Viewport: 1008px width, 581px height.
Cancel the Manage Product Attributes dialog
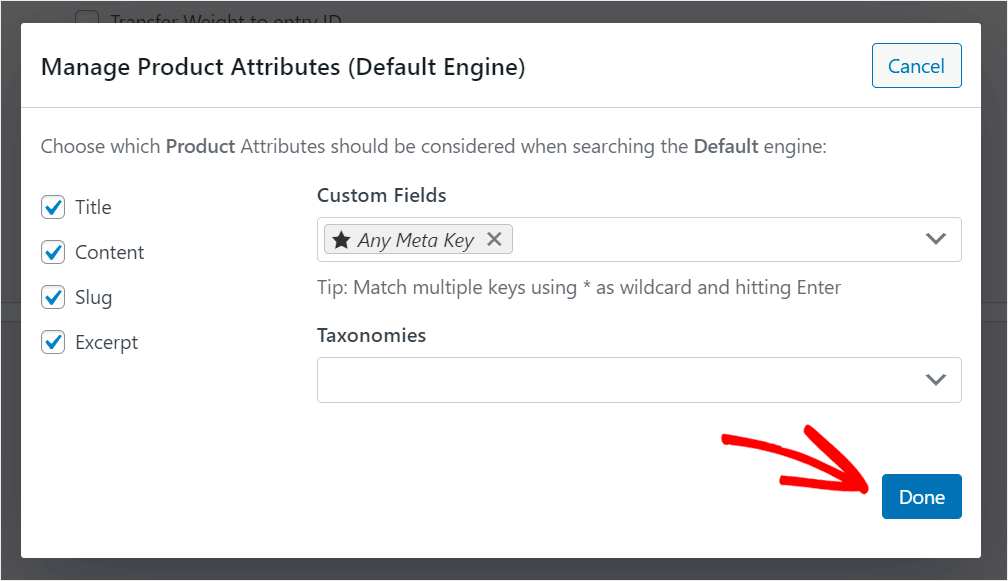coord(916,66)
